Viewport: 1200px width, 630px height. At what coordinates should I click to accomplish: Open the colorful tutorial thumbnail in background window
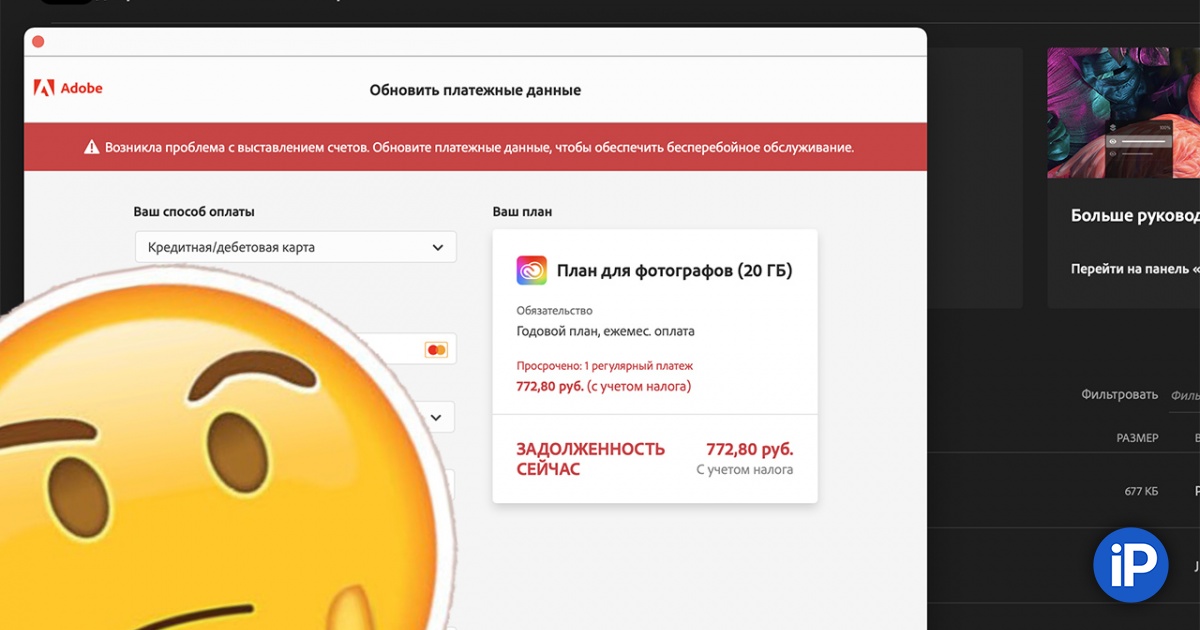(x=1123, y=113)
